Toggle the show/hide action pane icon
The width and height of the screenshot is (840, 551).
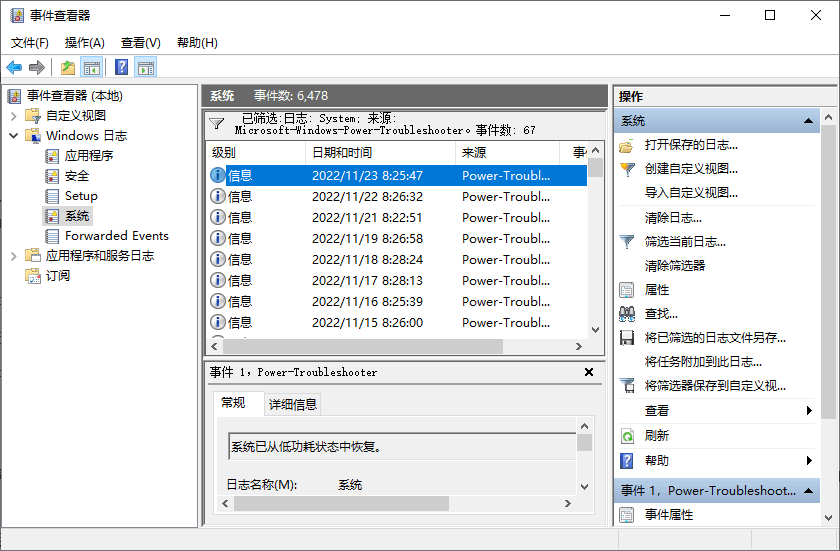point(145,67)
